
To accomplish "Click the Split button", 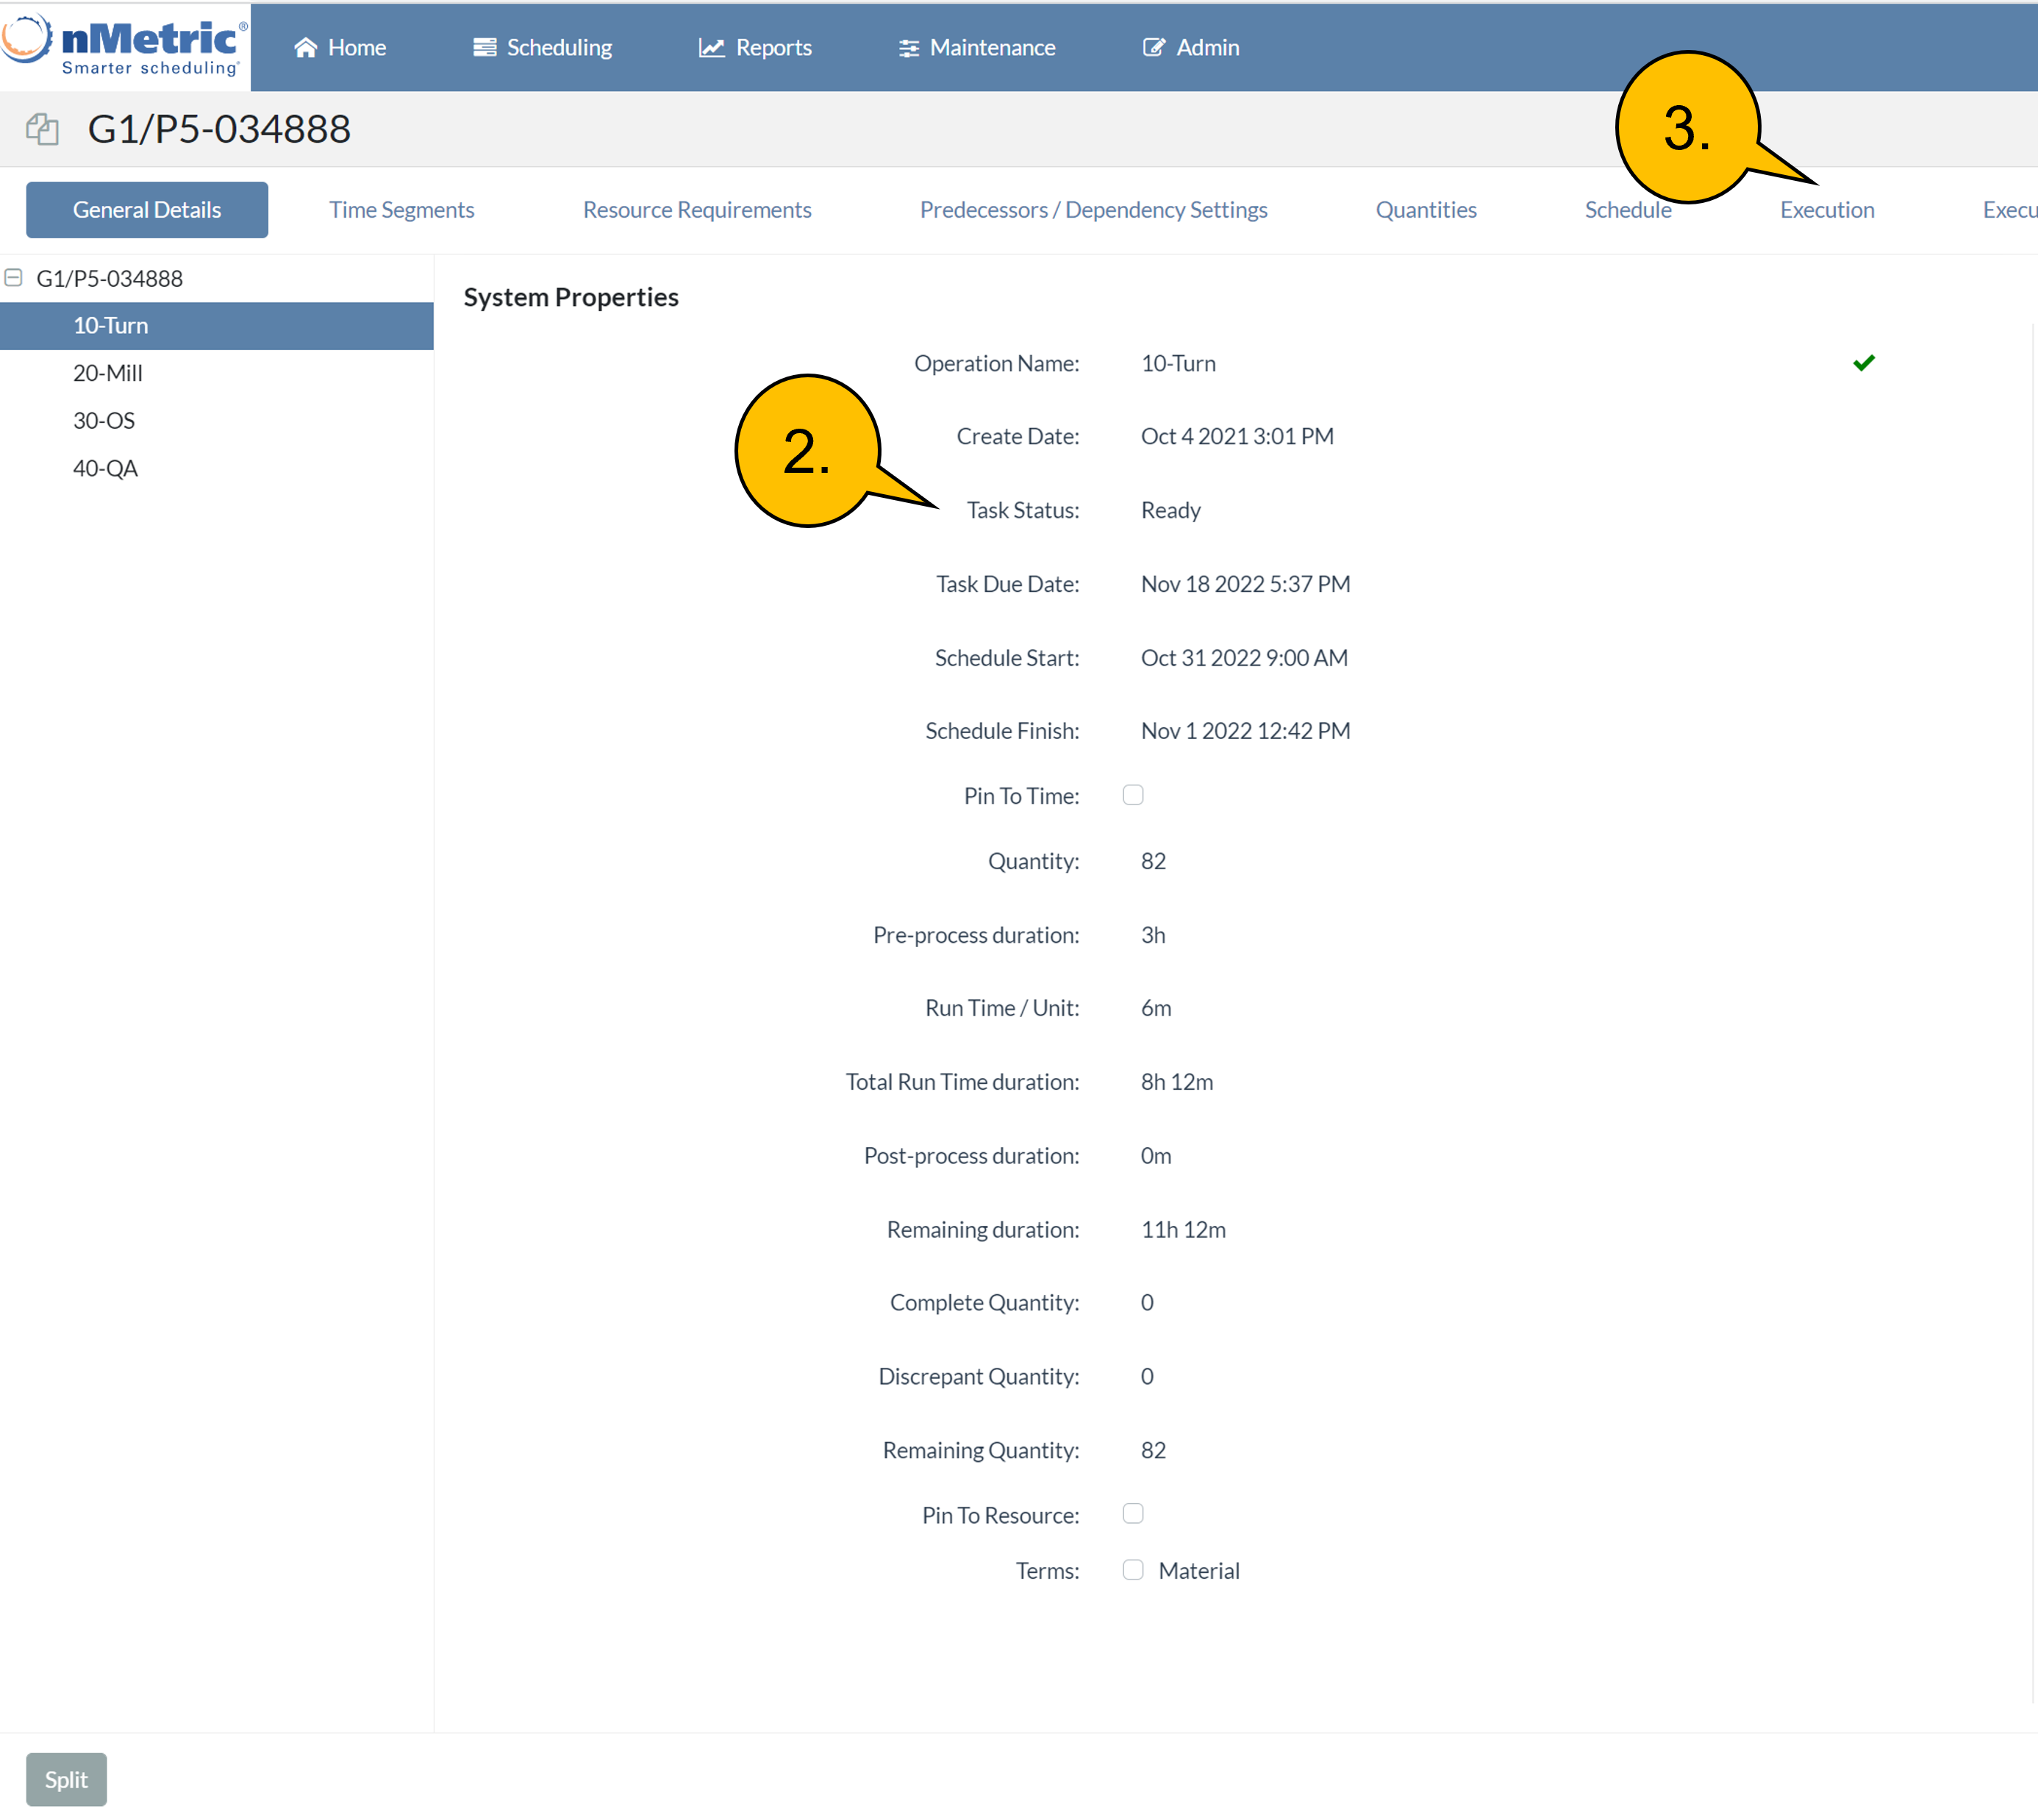I will [x=66, y=1779].
